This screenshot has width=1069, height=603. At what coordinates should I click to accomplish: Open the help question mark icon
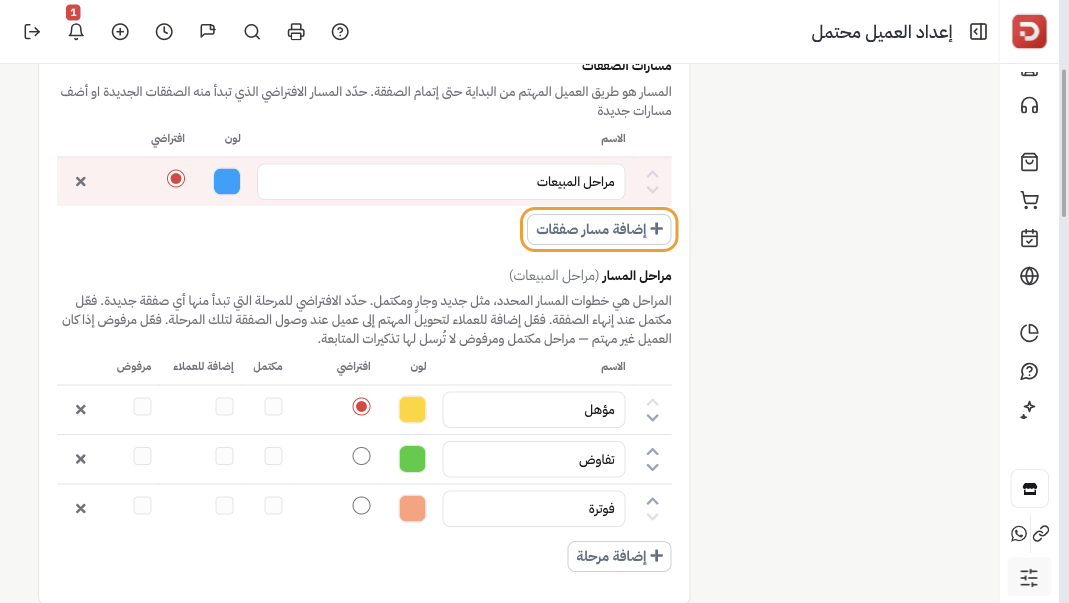tap(340, 32)
